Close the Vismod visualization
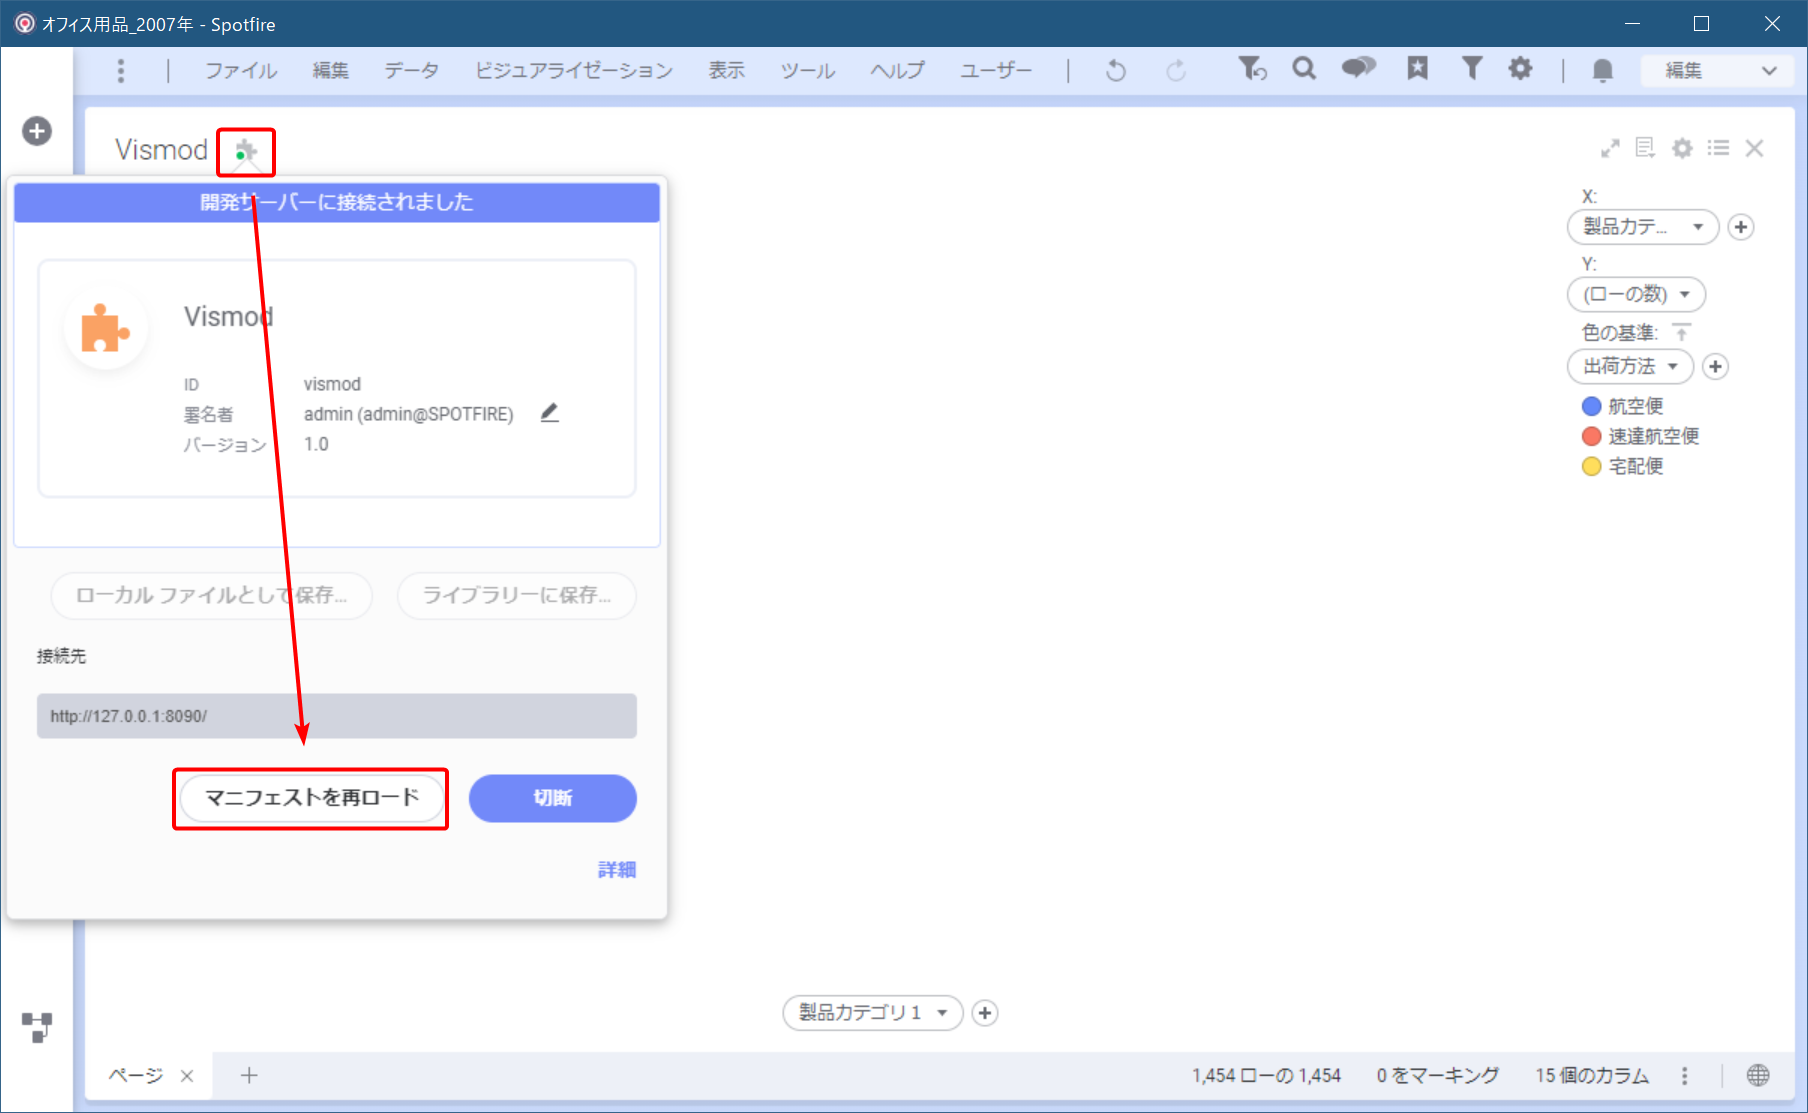 point(1754,148)
